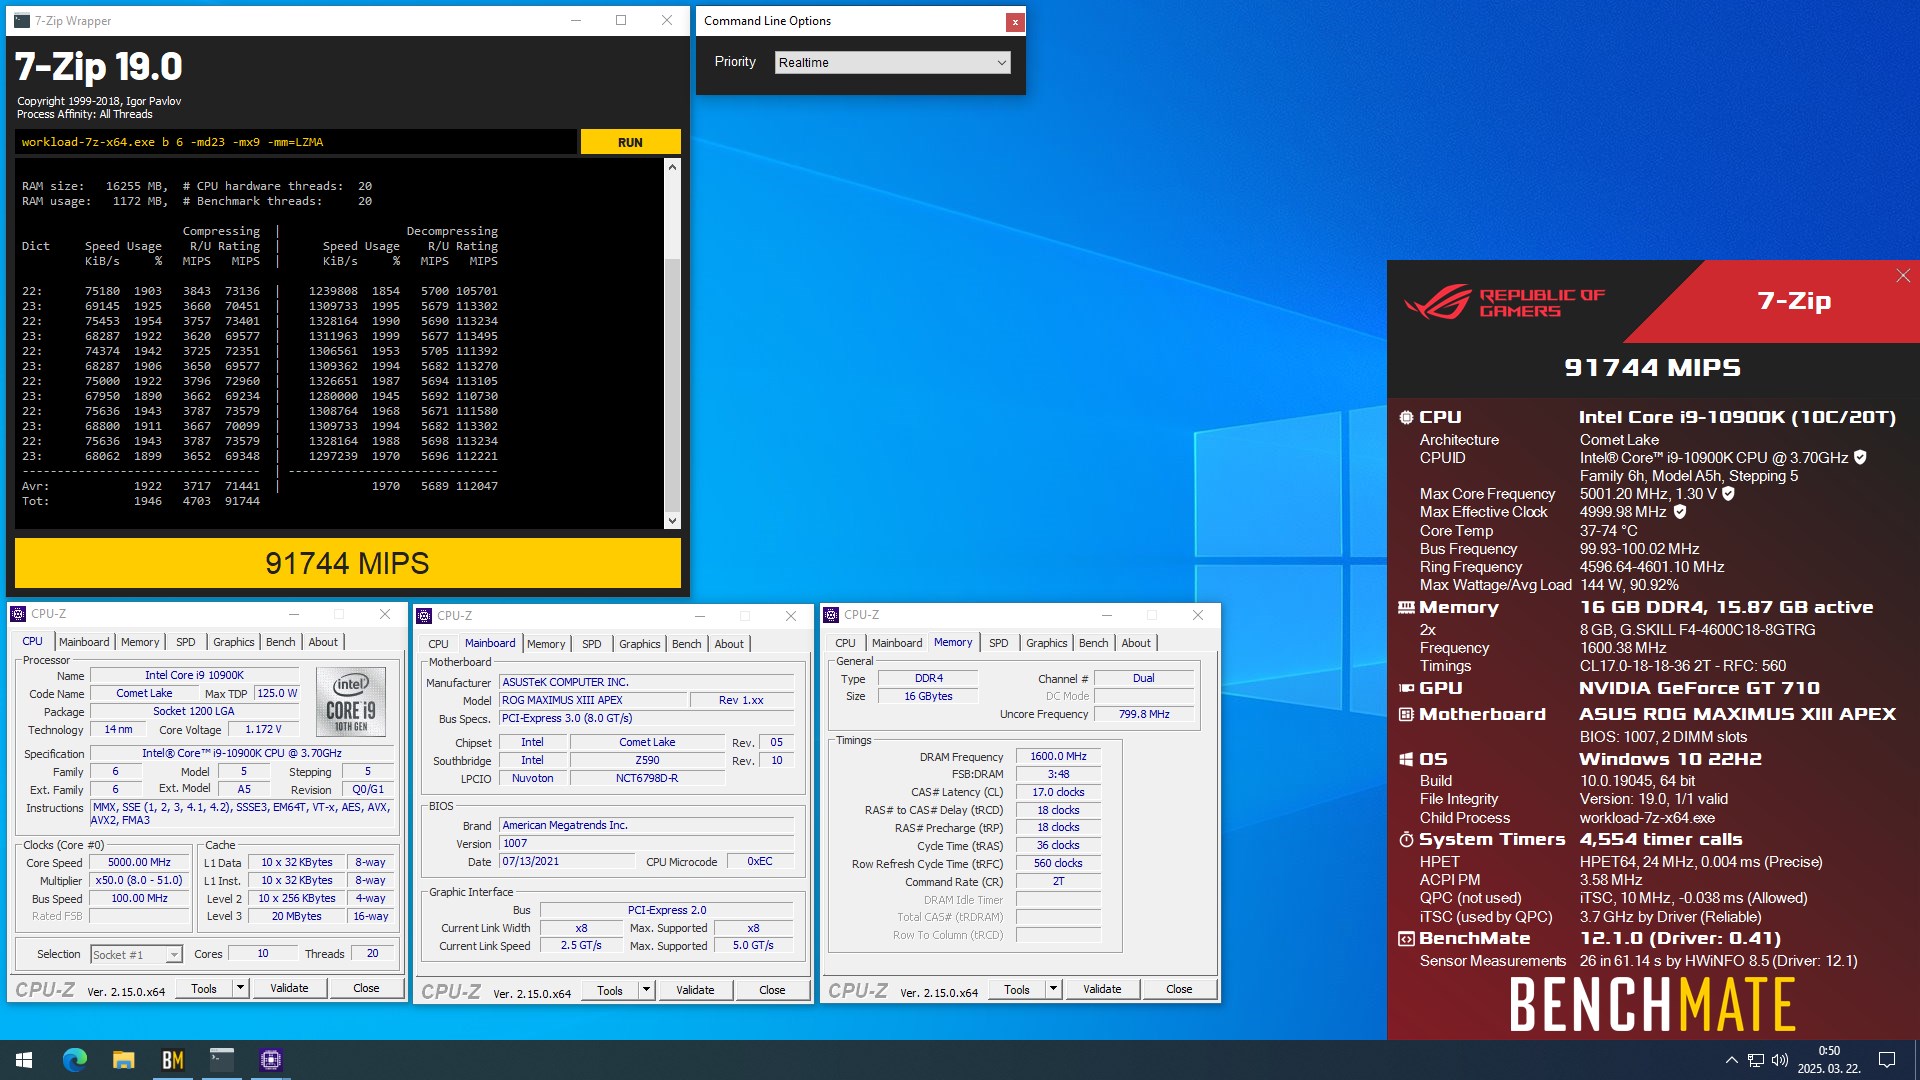Click the BenchMate Motherboard section icon
Viewport: 1920px width, 1080px height.
point(1406,715)
